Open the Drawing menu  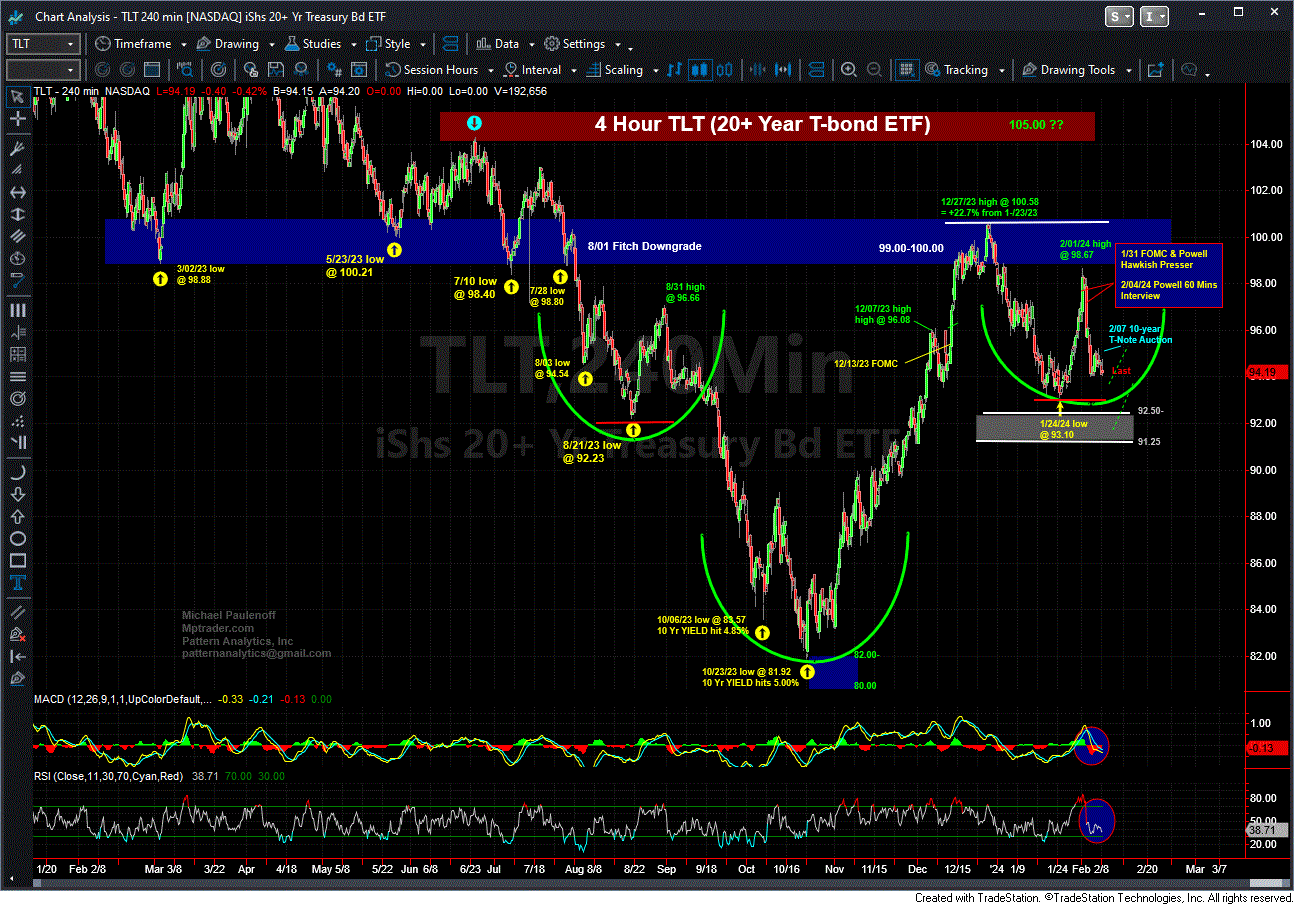[x=228, y=44]
